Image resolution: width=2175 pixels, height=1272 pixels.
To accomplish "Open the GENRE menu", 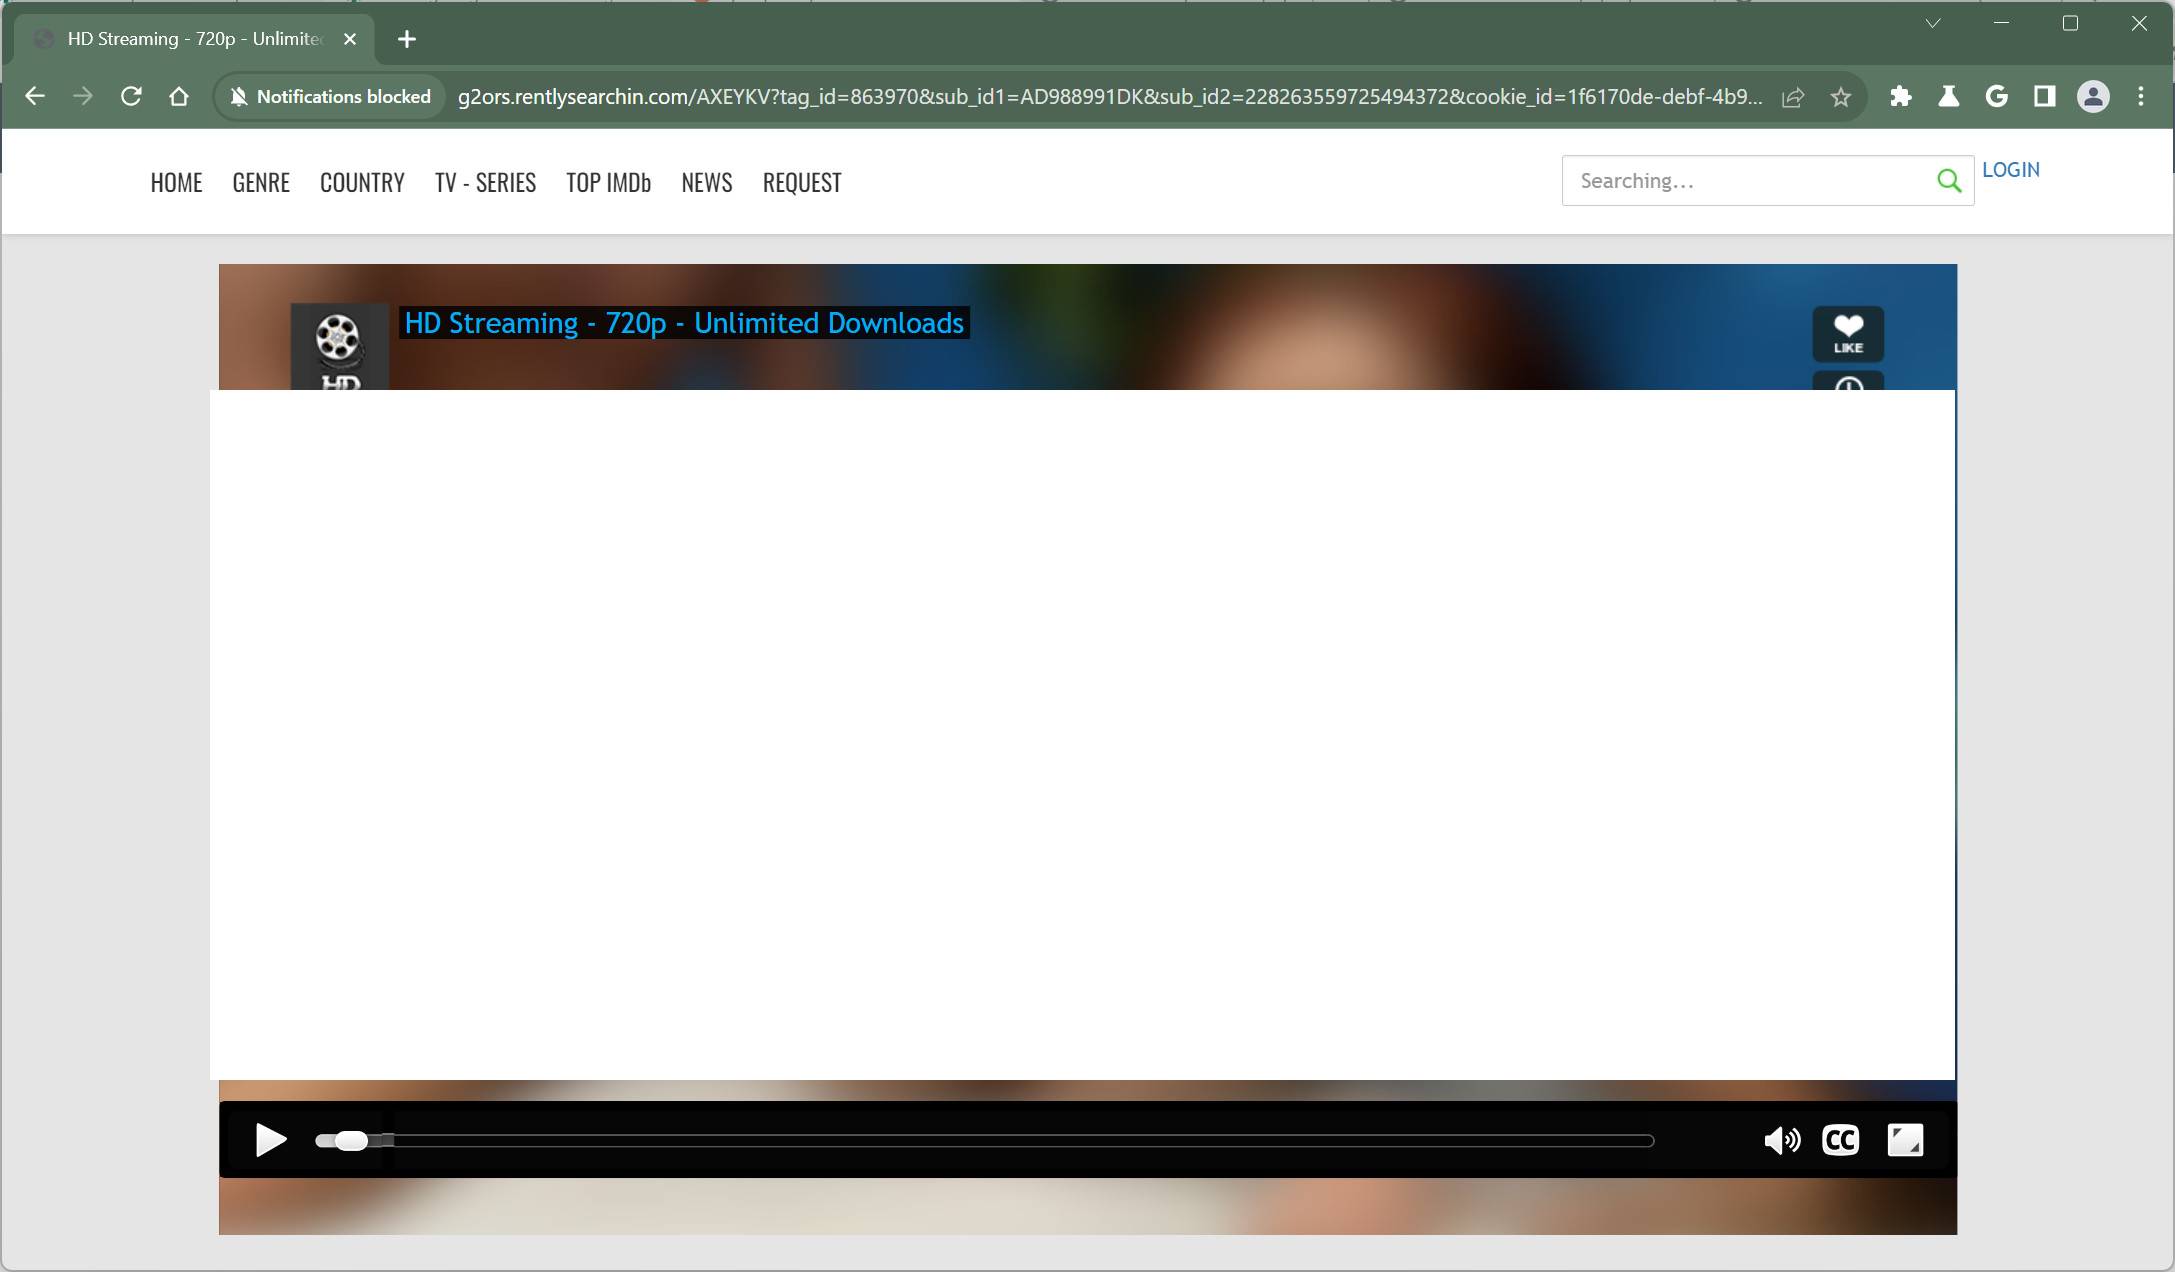I will point(260,182).
